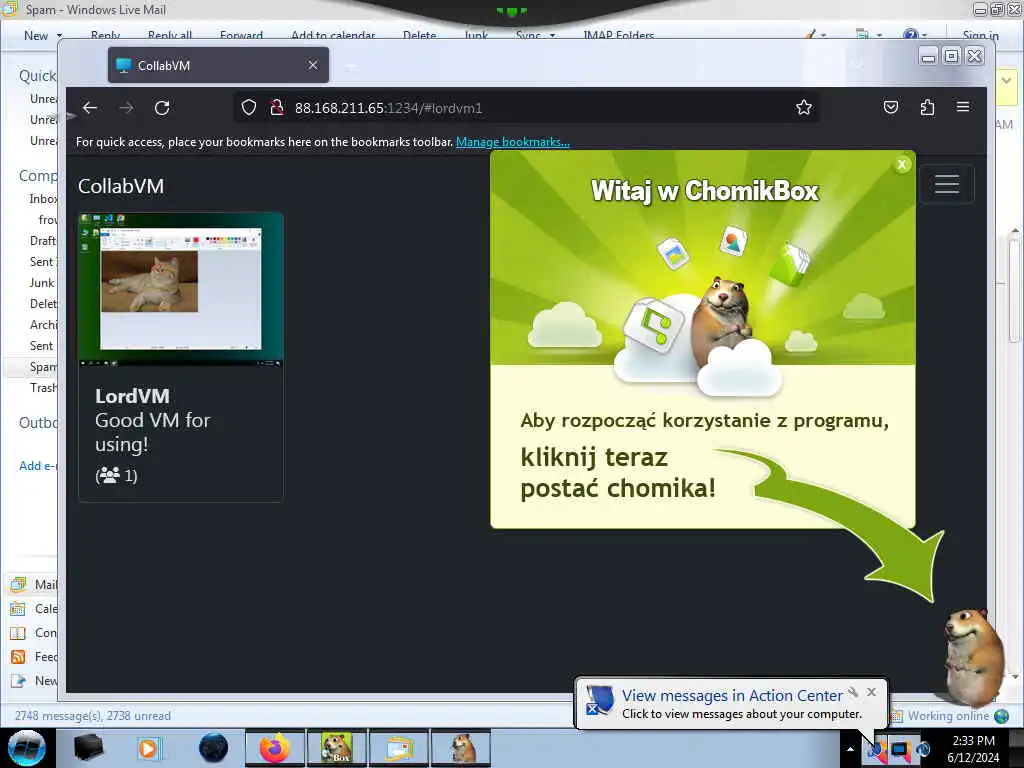Close the ChomikBox welcome popup

(x=902, y=165)
